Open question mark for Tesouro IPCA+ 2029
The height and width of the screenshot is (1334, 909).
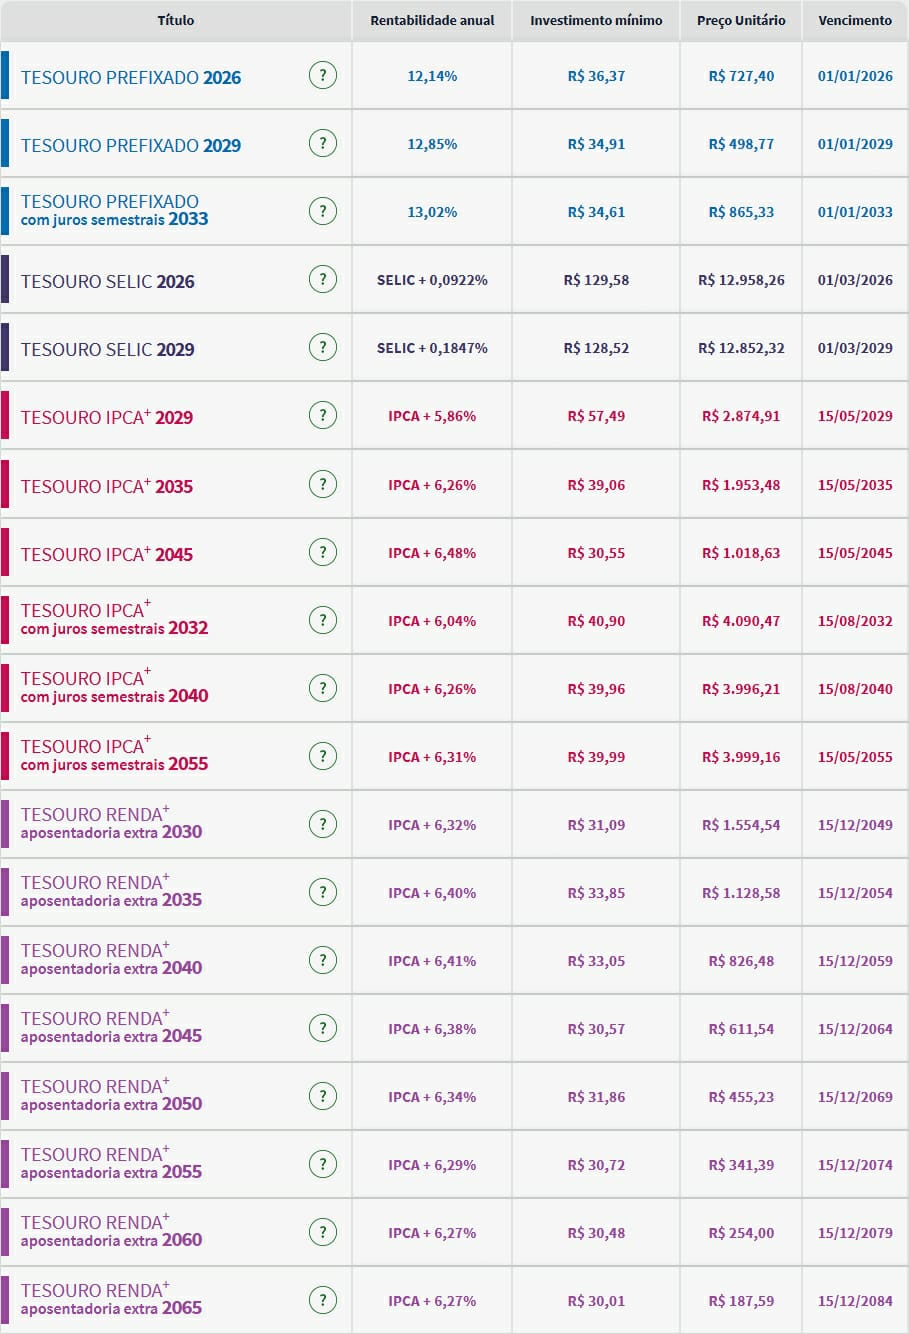pos(322,415)
